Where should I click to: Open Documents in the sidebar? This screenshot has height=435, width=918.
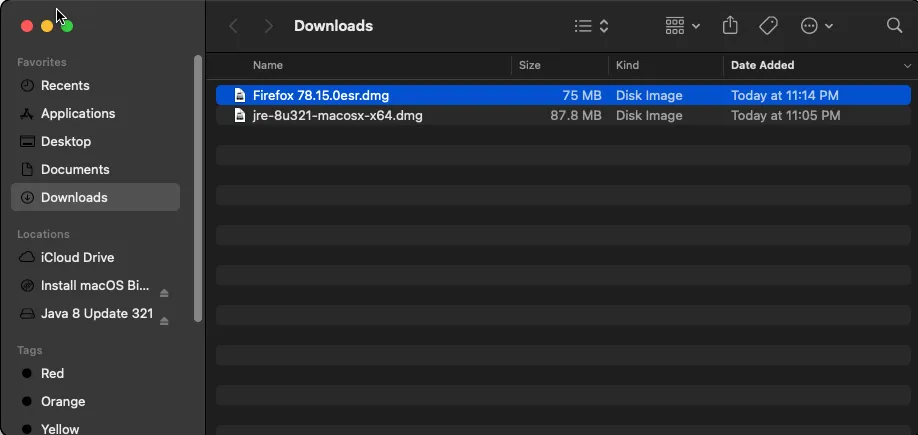click(x=95, y=170)
